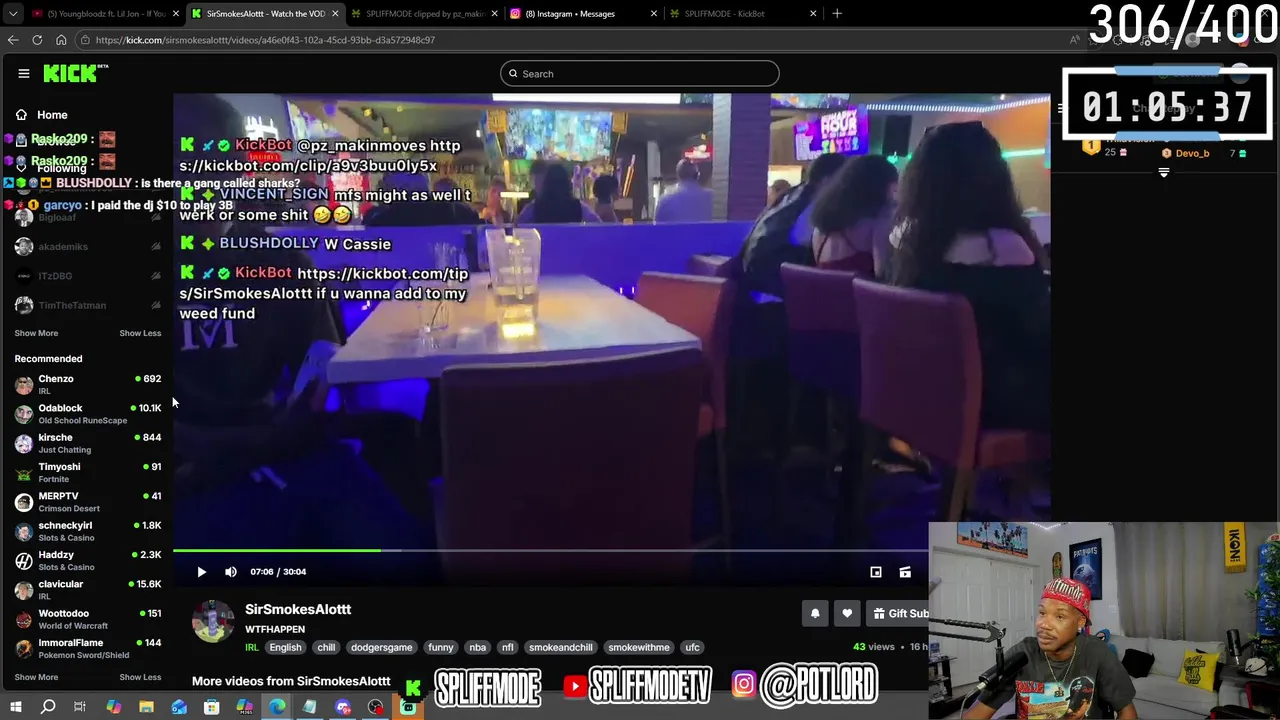Expand Show More under Recommended

coord(36,677)
